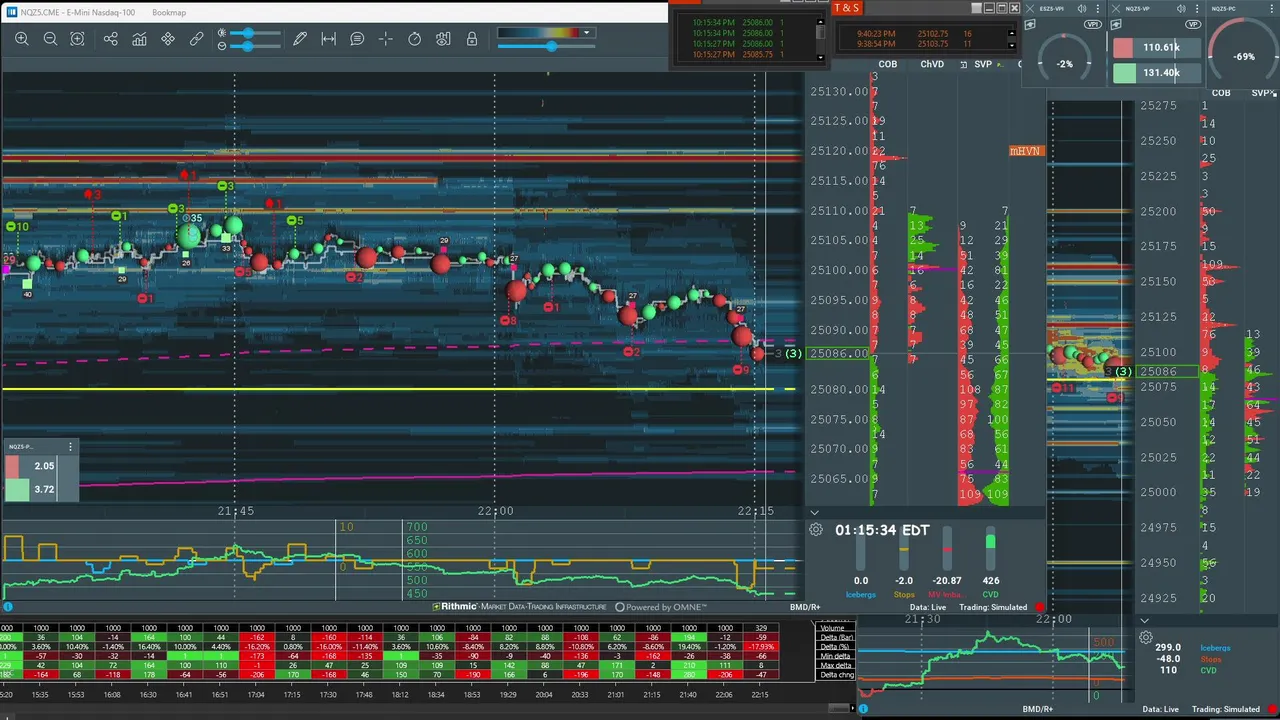Screen dimensions: 1280x720
Task: Click the Max delta row label
Action: pyautogui.click(x=835, y=666)
